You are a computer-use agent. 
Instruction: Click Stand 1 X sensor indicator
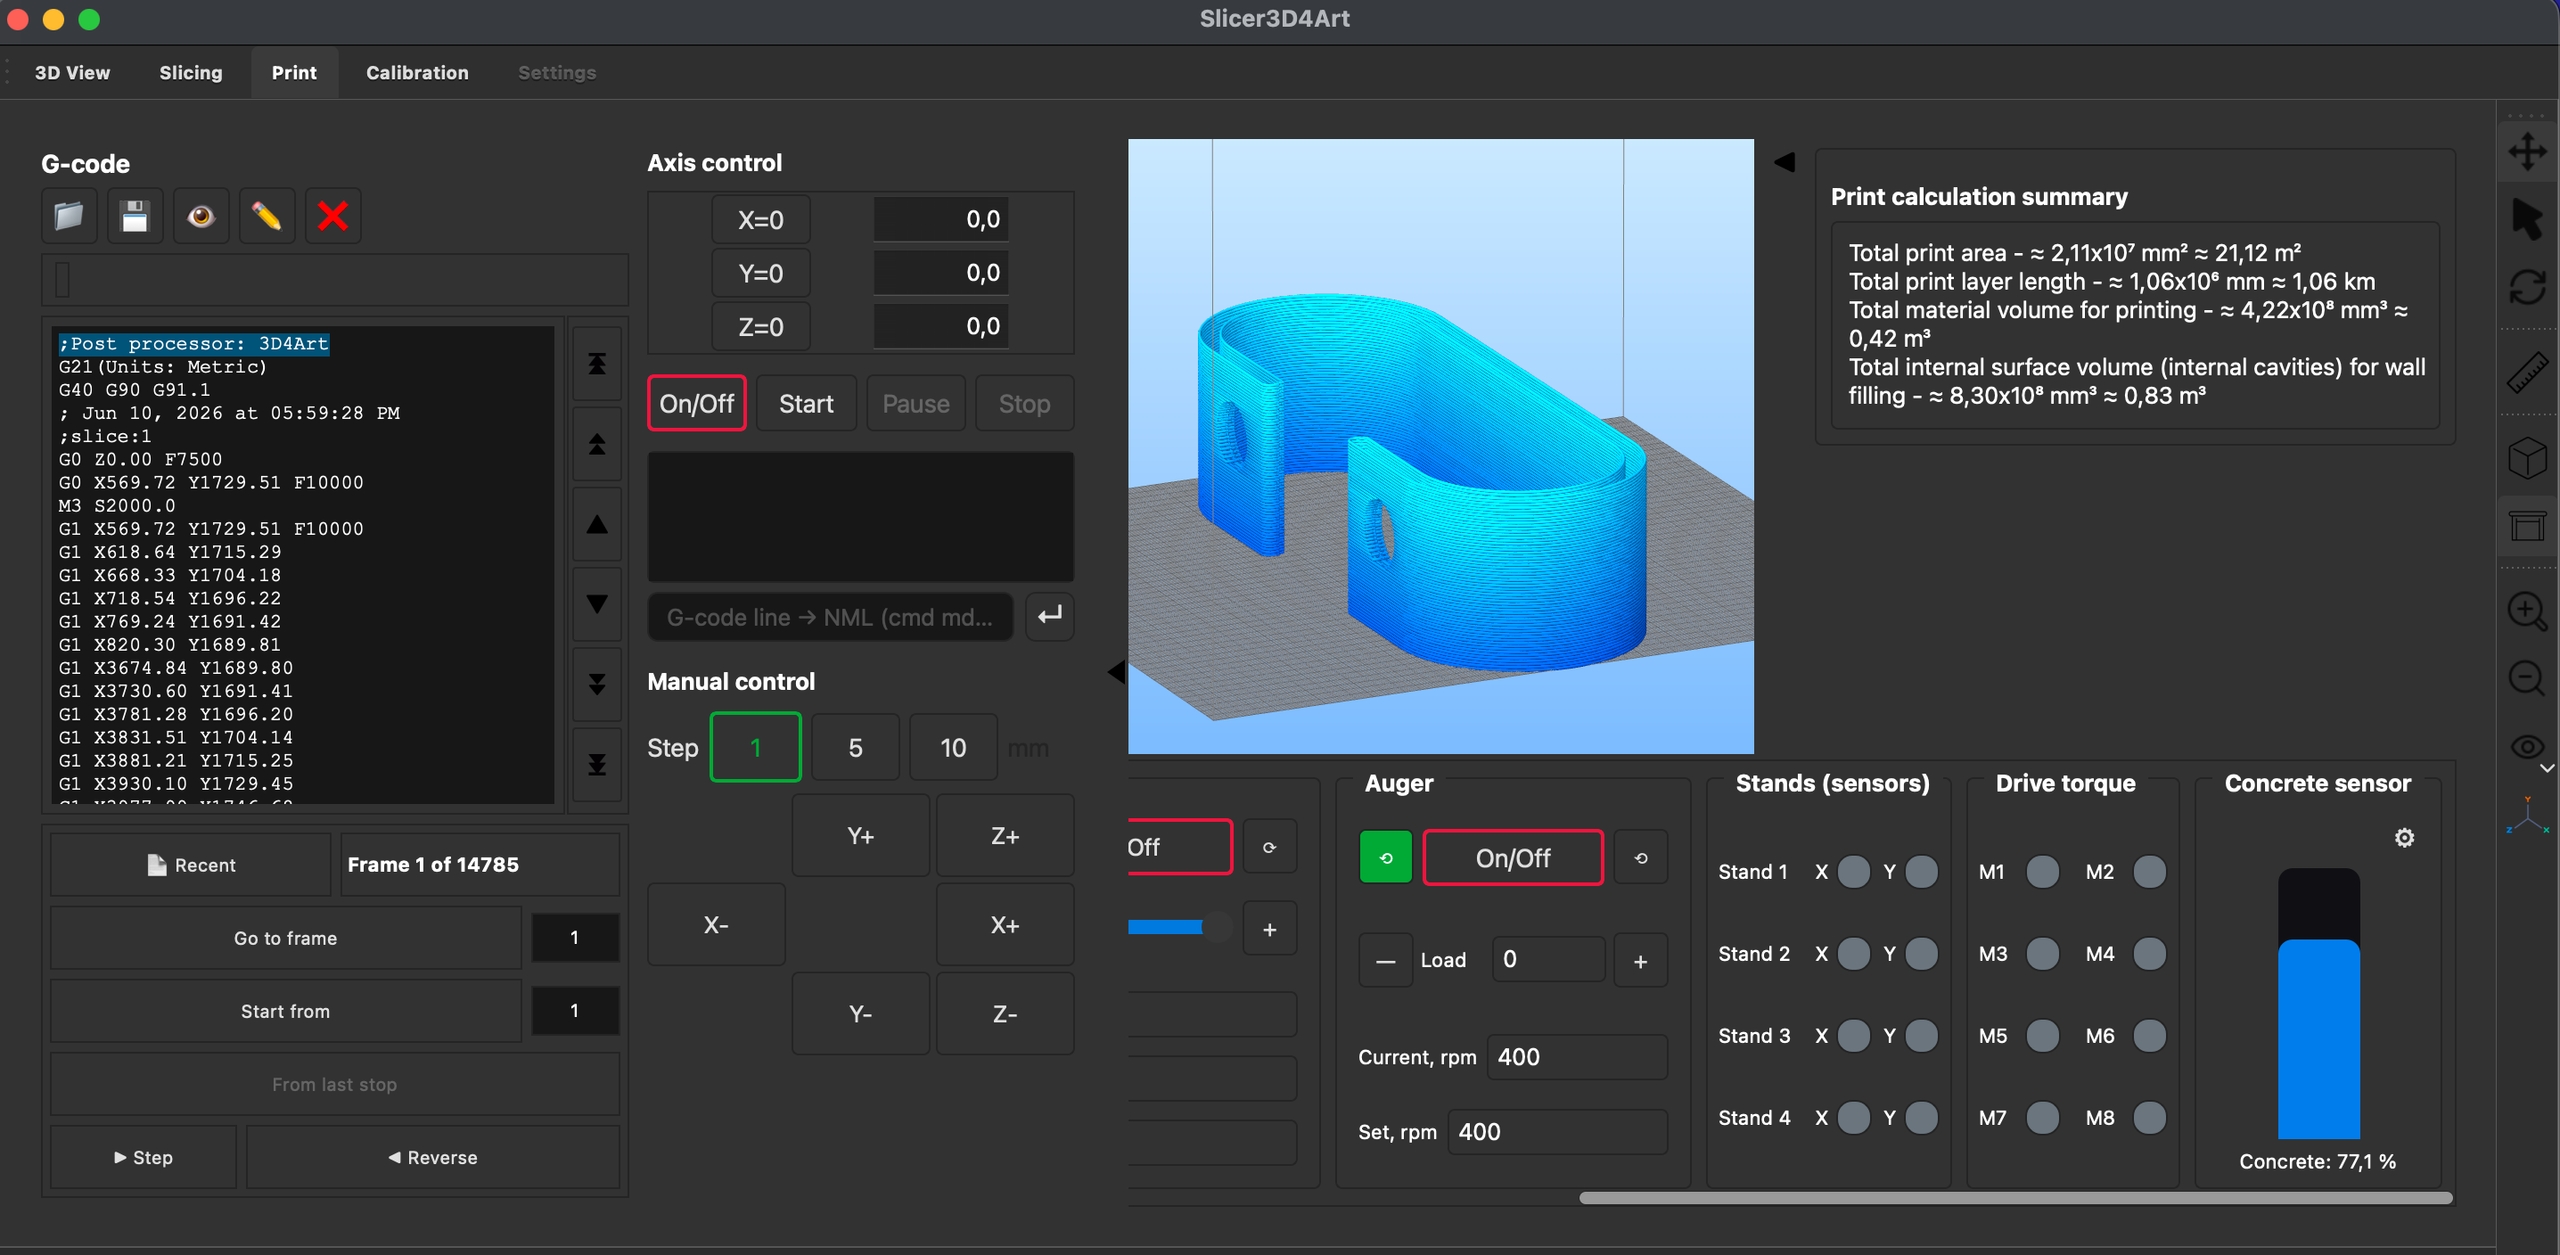click(1853, 872)
